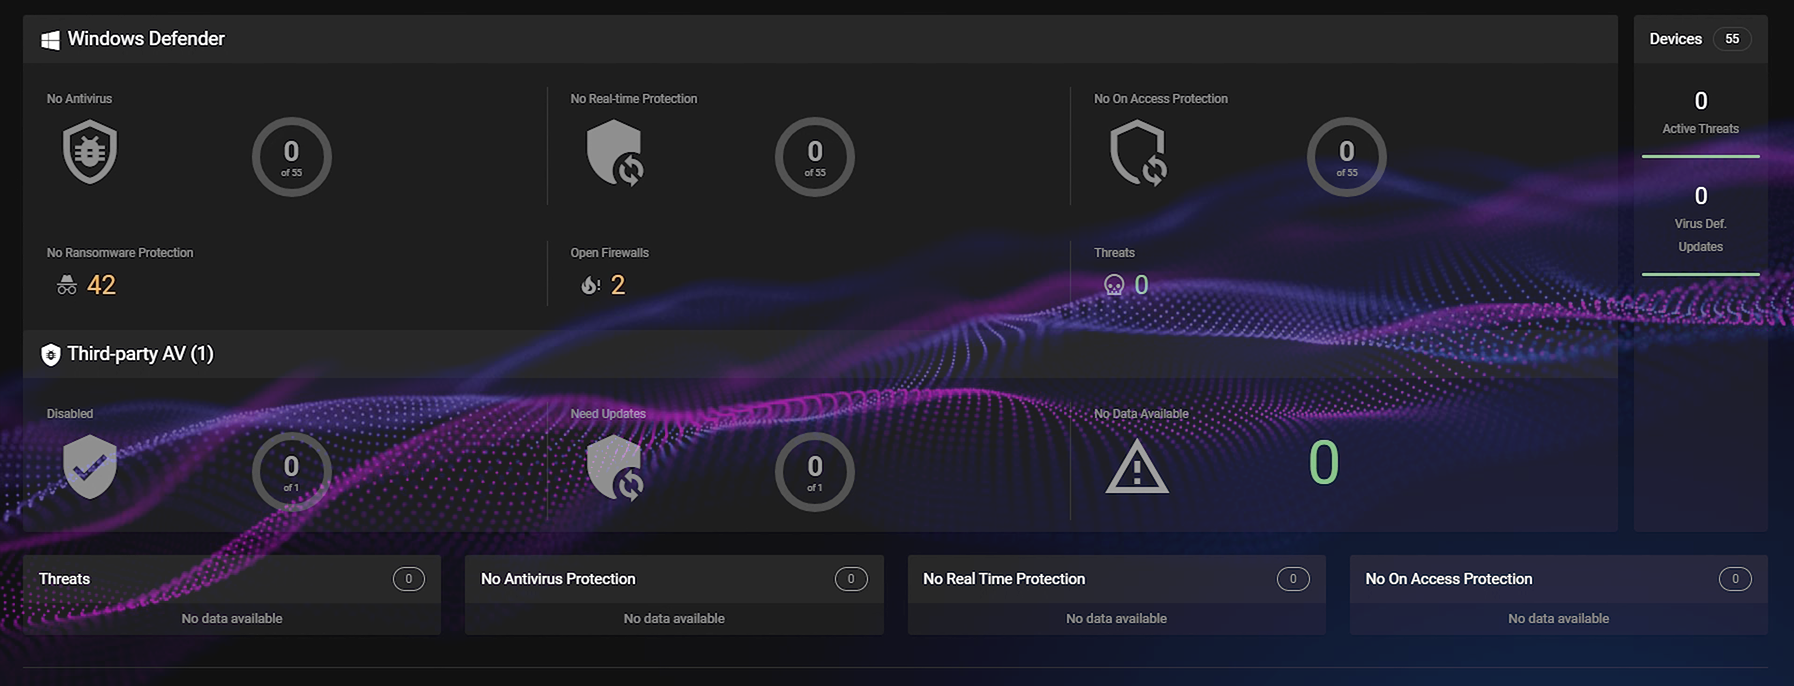This screenshot has height=686, width=1794.
Task: Click the Threats card count badge
Action: click(x=408, y=579)
